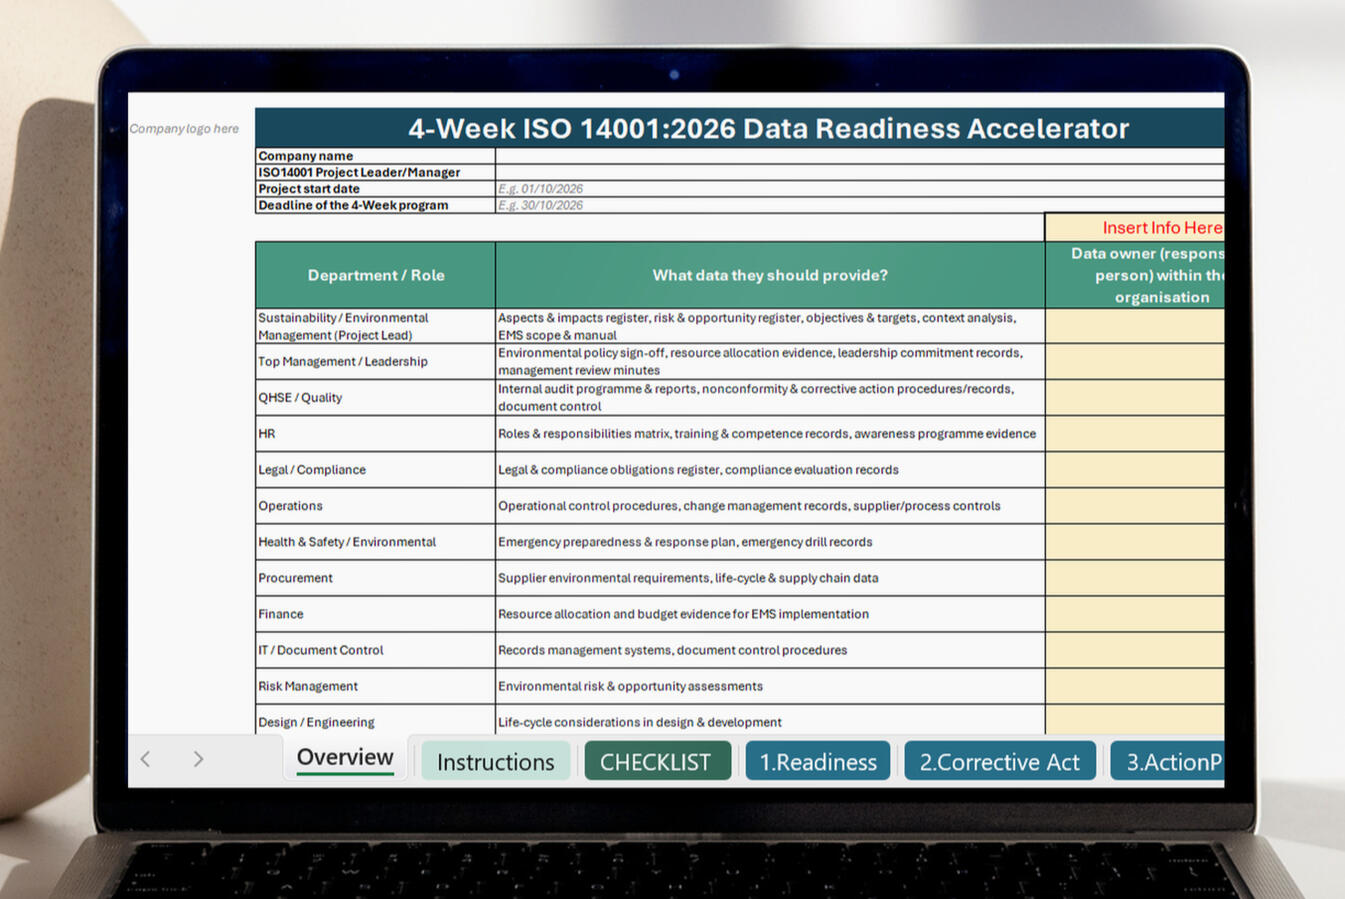Click the 'QHSE / Quality' department cell

click(x=376, y=398)
